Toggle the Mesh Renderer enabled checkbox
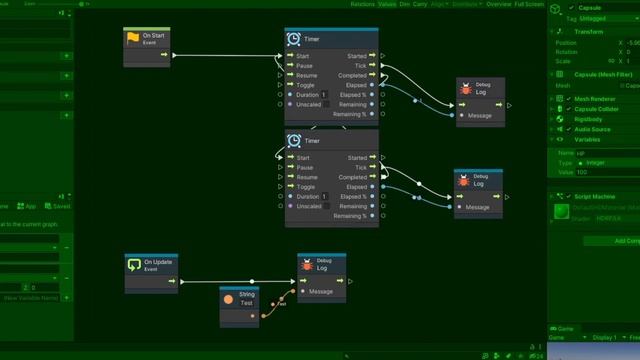This screenshot has width=640, height=360. click(569, 99)
